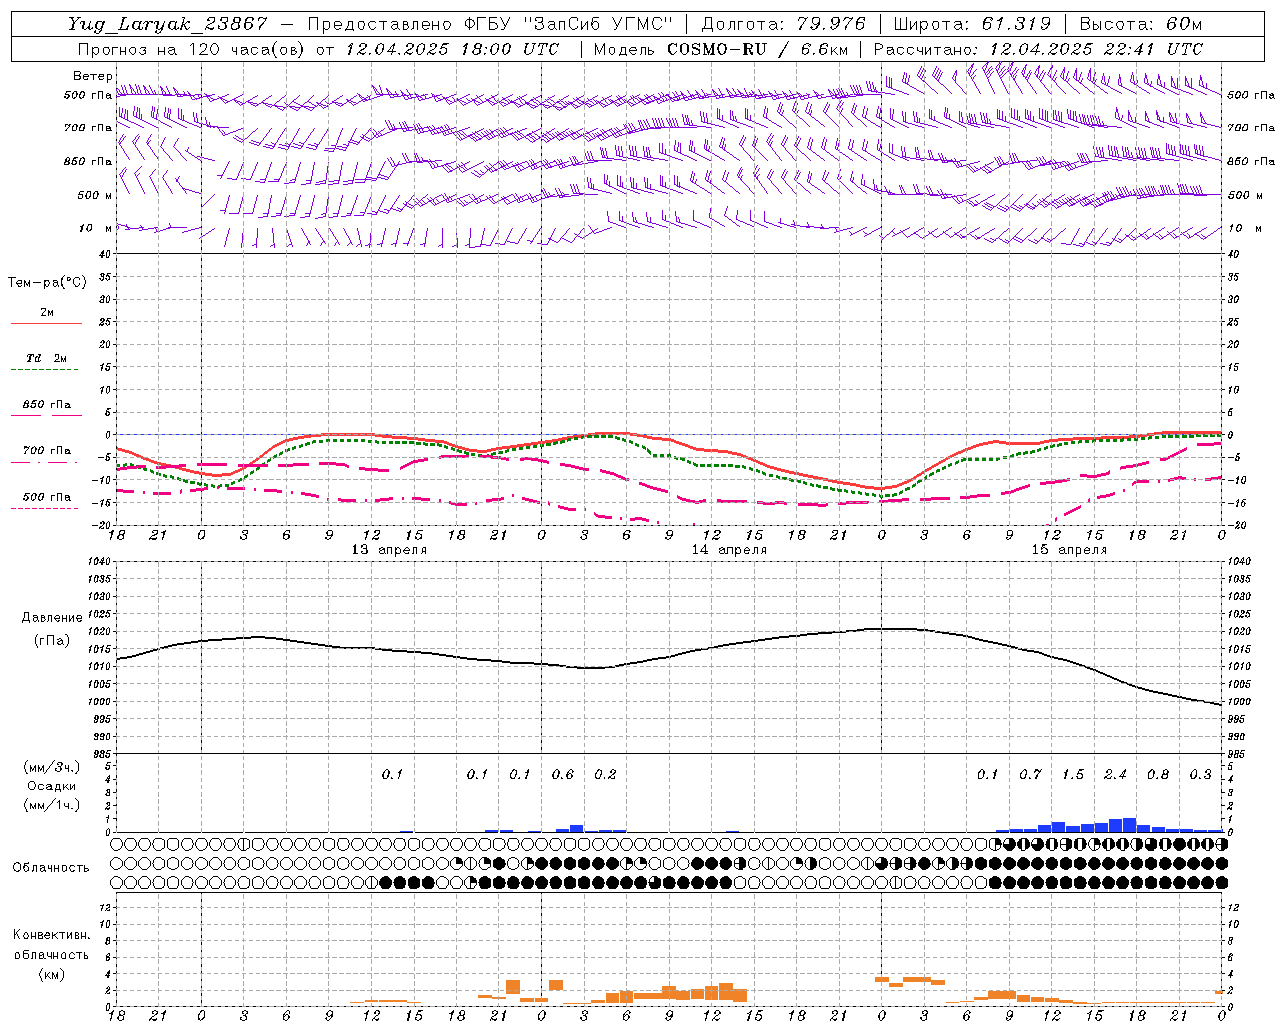1280x1024 pixels.
Task: Click the Облачность cloud cover label
Action: [51, 868]
